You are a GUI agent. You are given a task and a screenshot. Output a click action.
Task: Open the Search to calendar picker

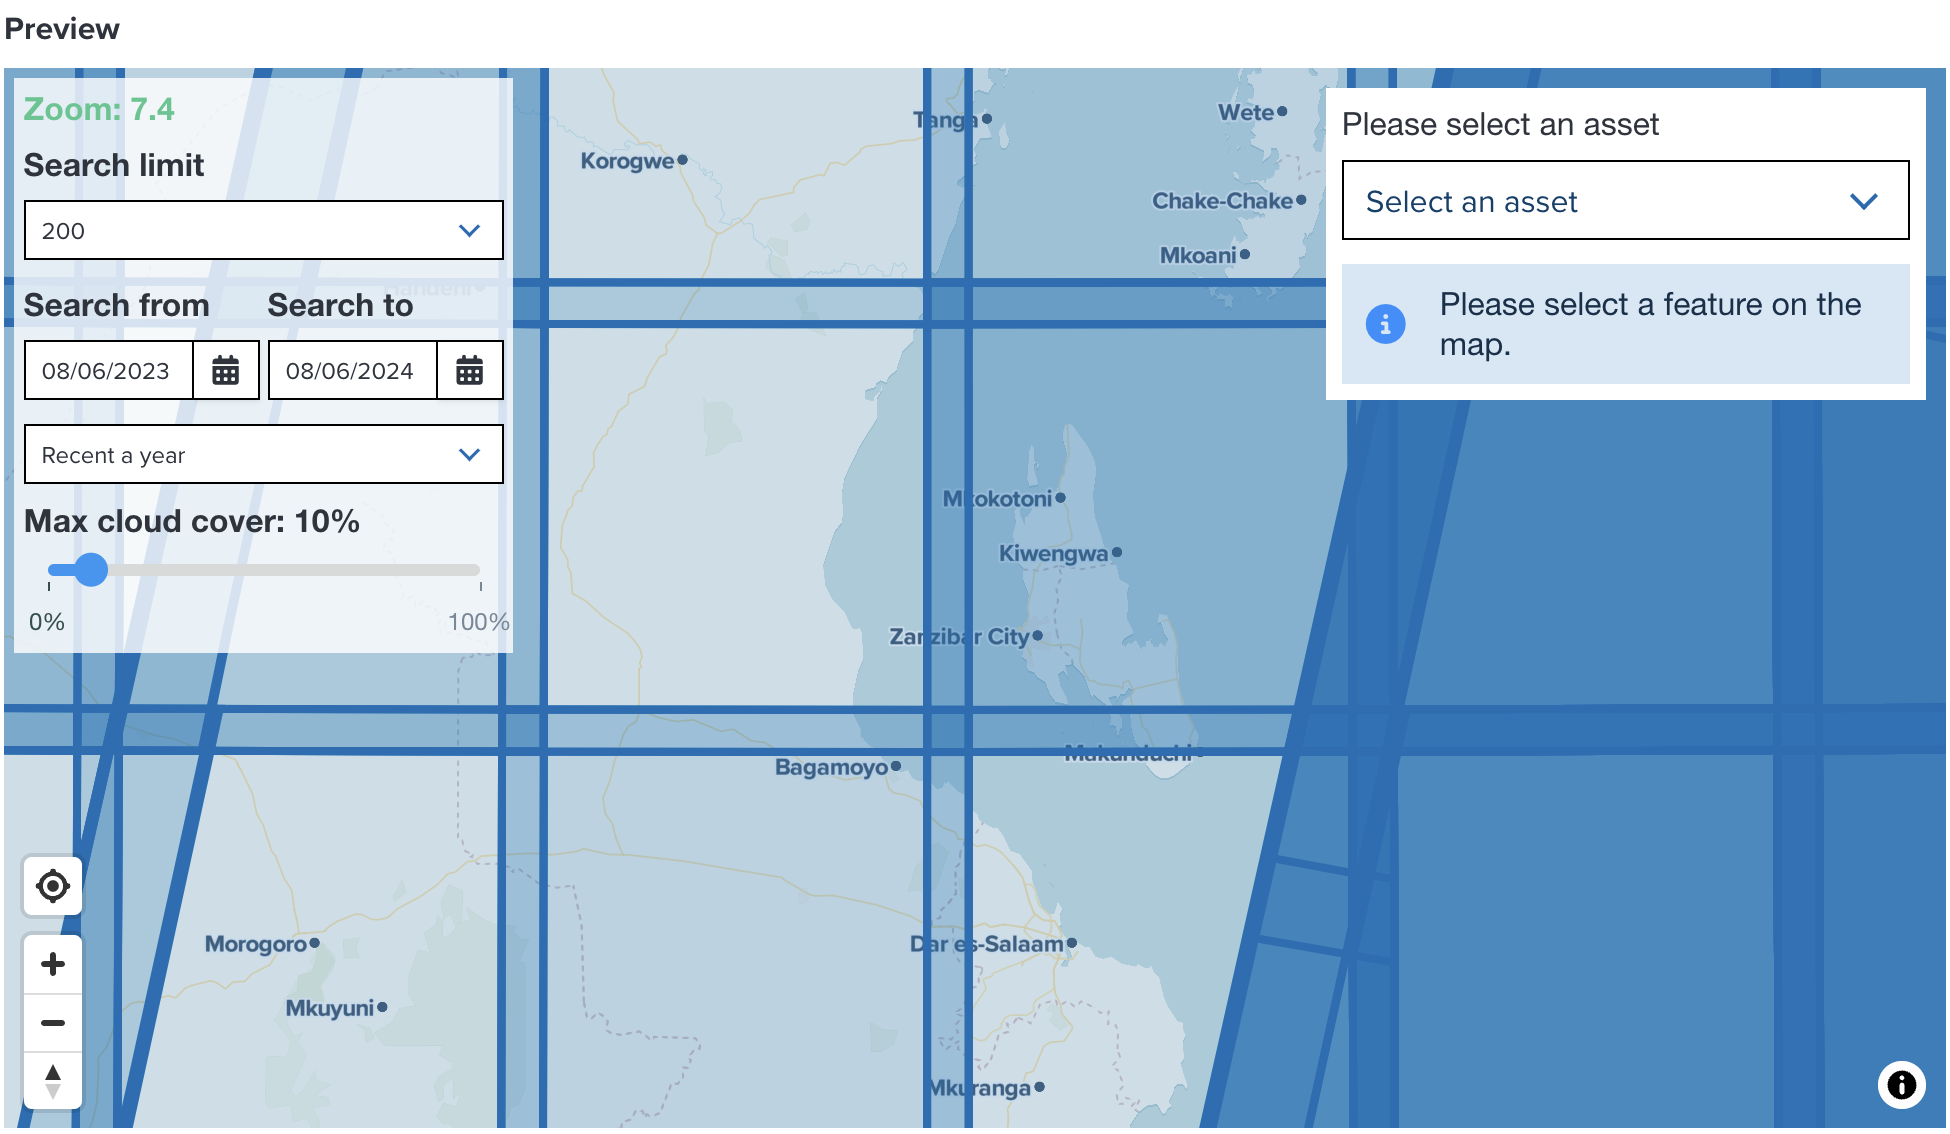coord(470,371)
